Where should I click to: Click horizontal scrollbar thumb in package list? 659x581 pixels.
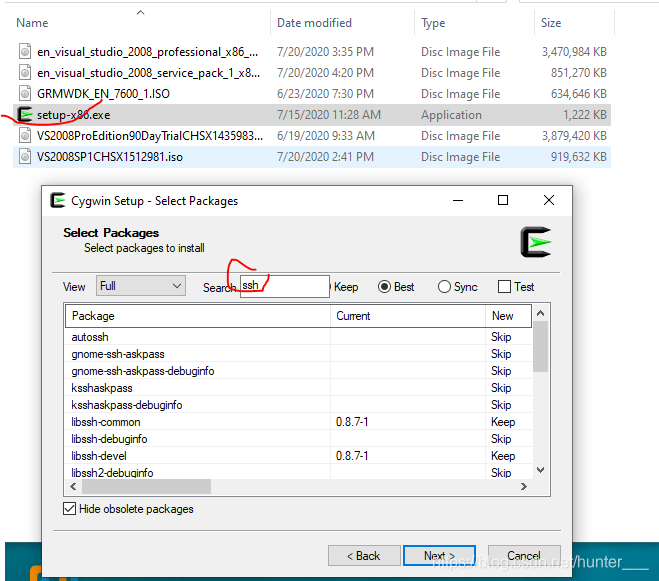tap(146, 486)
